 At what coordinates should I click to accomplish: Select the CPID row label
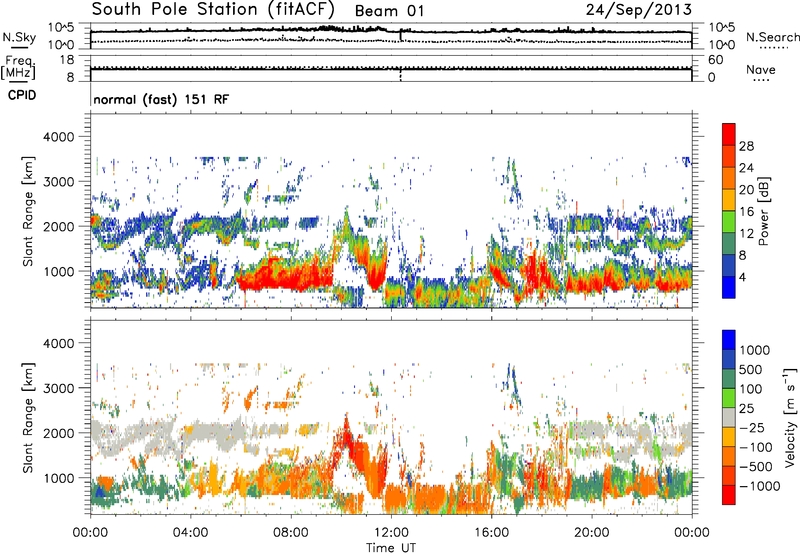22,95
